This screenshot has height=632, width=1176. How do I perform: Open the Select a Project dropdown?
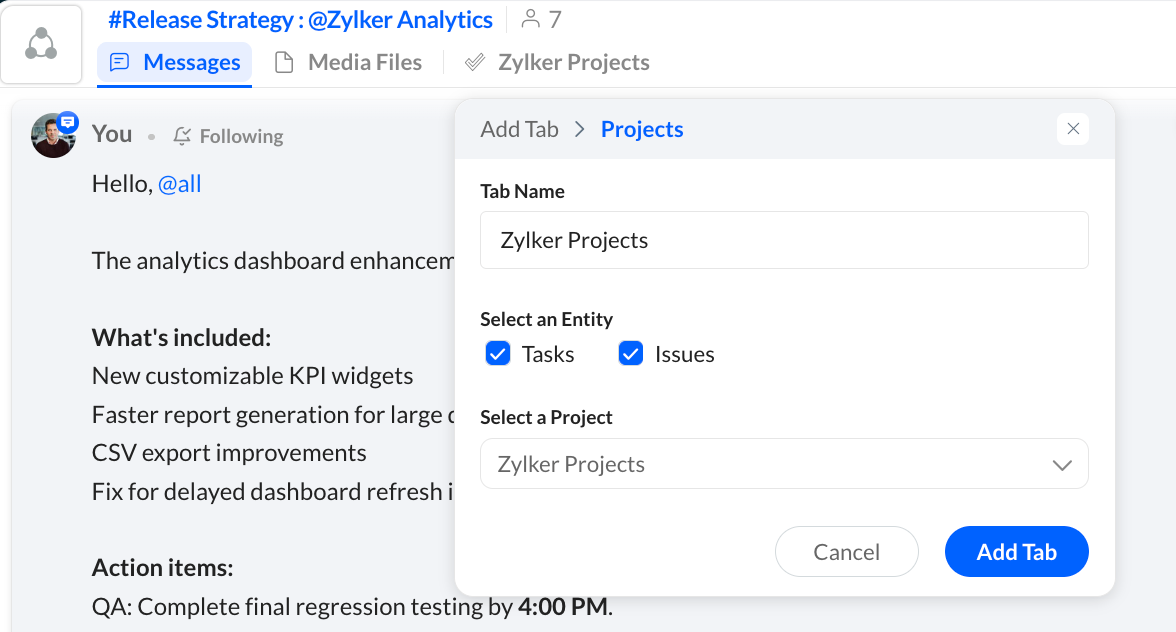click(784, 464)
